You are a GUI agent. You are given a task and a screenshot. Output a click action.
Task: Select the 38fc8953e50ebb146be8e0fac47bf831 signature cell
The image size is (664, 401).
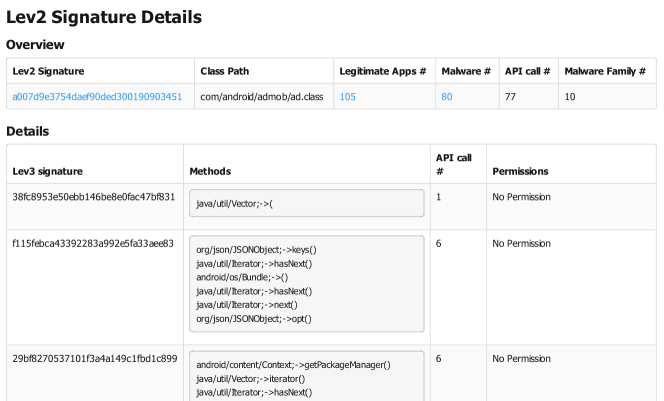tap(94, 197)
